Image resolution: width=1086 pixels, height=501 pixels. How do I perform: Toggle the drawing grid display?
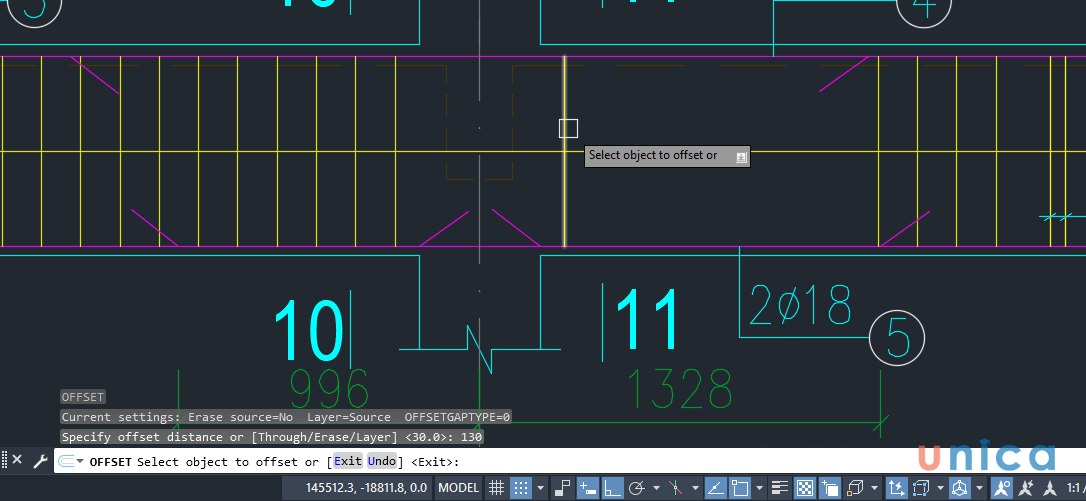coord(496,488)
